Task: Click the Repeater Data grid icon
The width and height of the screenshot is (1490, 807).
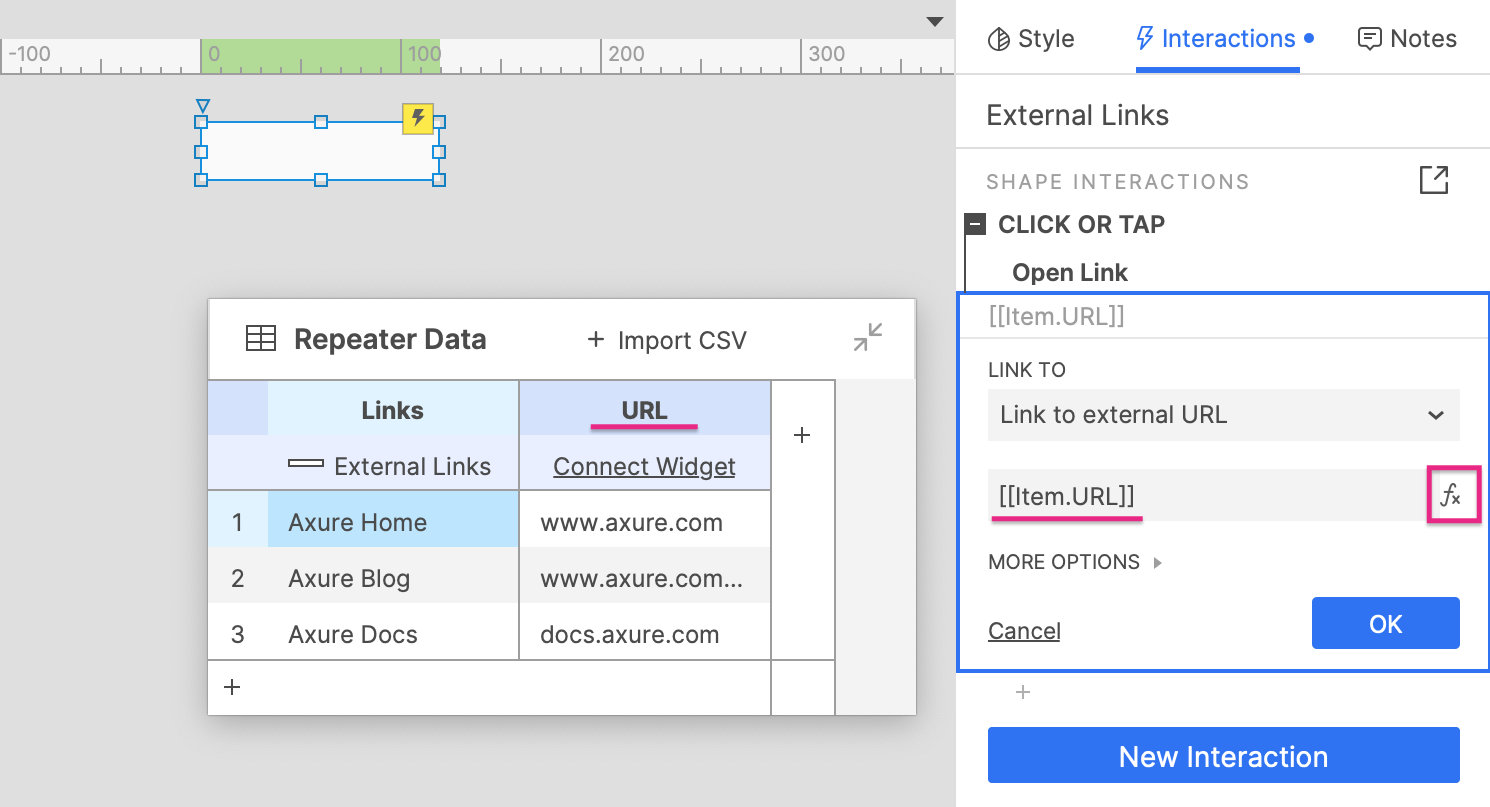Action: (260, 339)
